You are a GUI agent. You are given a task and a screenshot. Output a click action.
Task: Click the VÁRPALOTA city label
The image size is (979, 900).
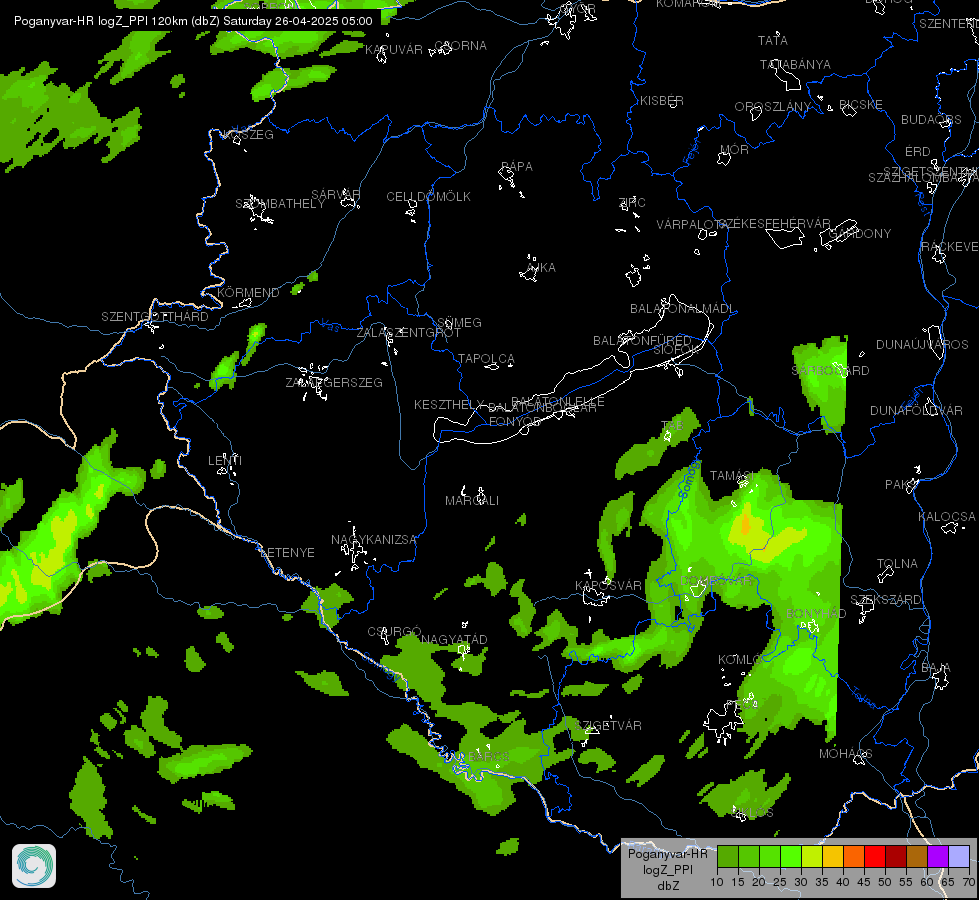tap(690, 225)
